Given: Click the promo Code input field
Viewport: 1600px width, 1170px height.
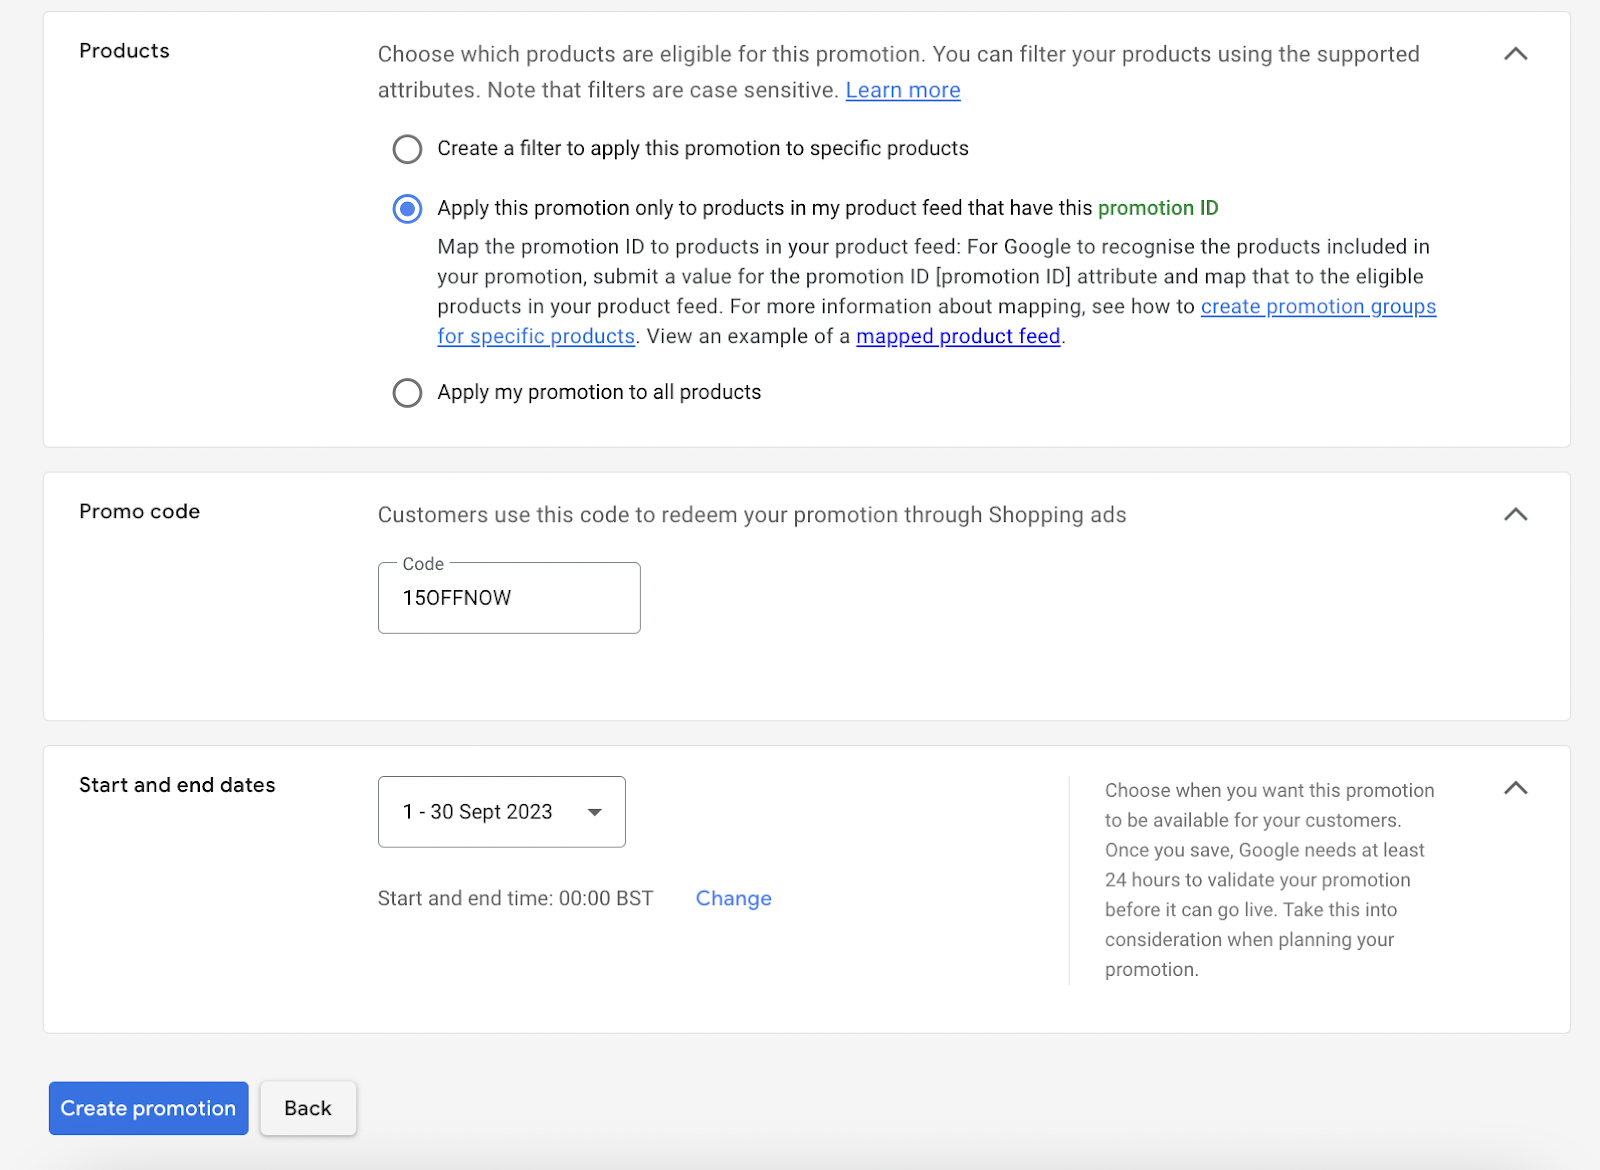Looking at the screenshot, I should pos(509,598).
